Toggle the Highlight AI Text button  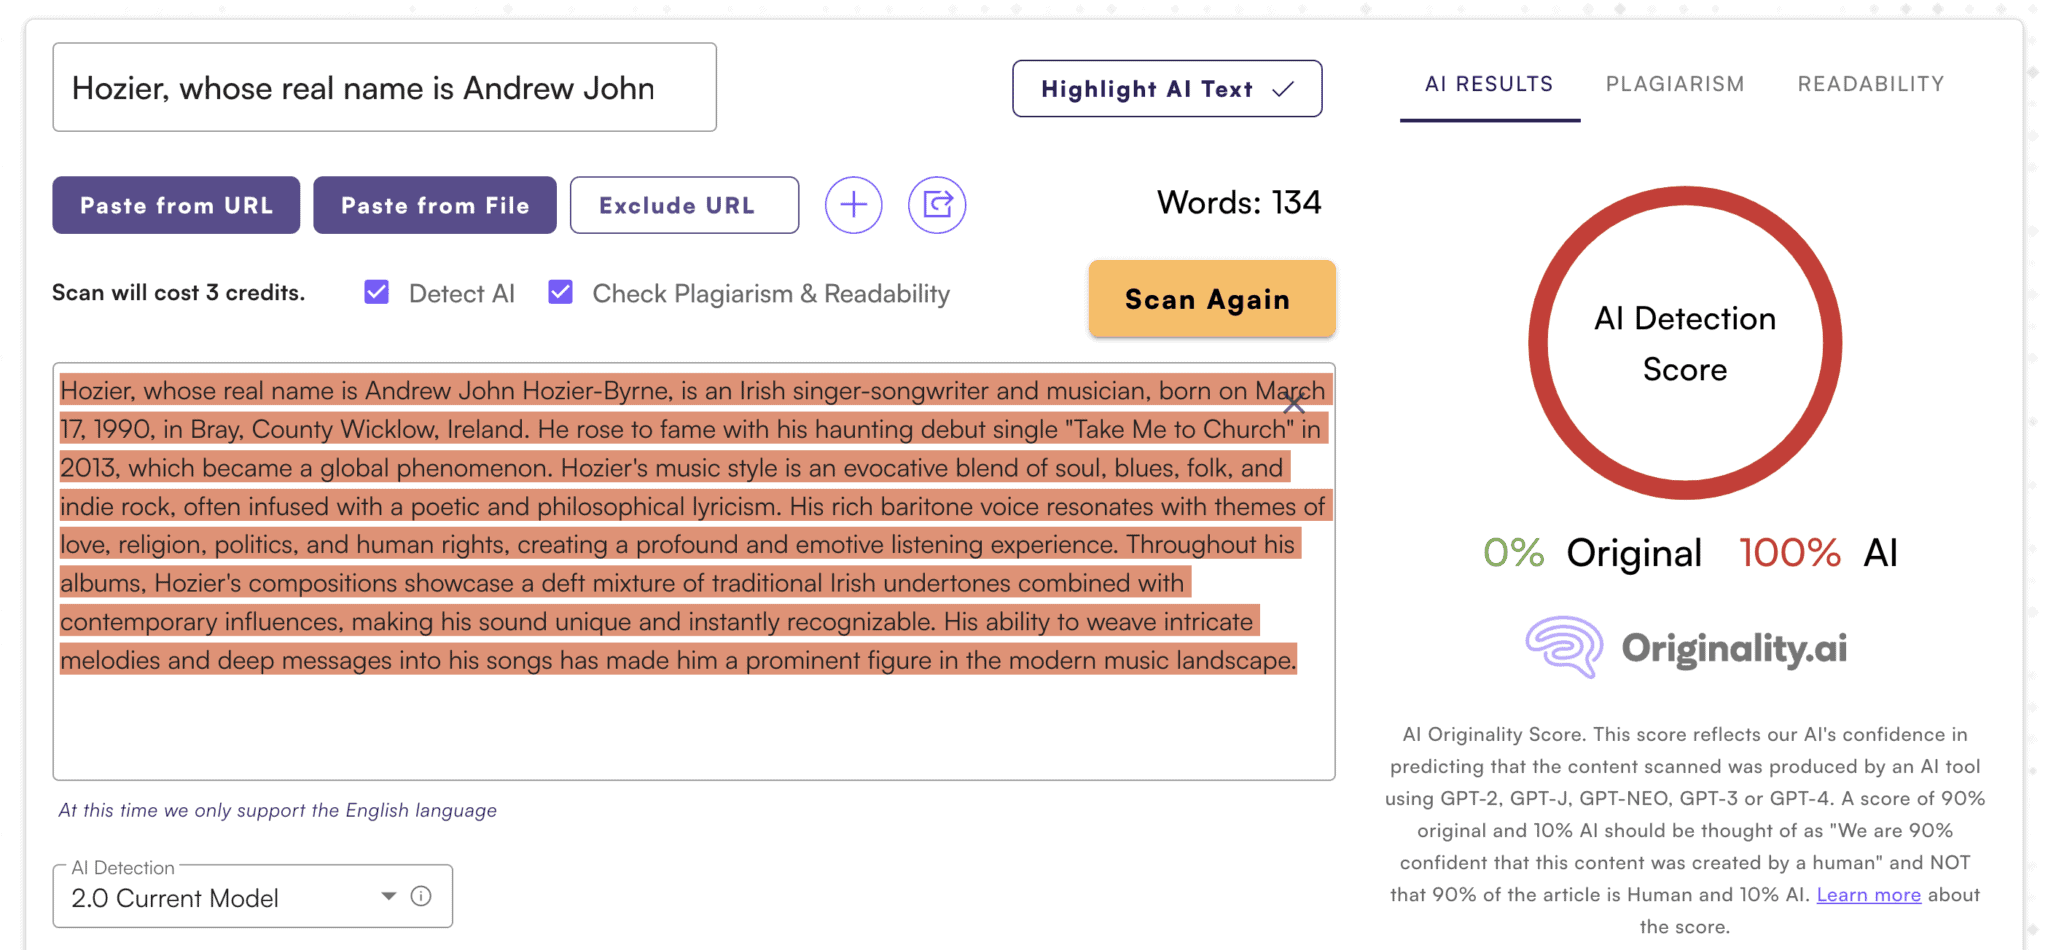coord(1166,89)
